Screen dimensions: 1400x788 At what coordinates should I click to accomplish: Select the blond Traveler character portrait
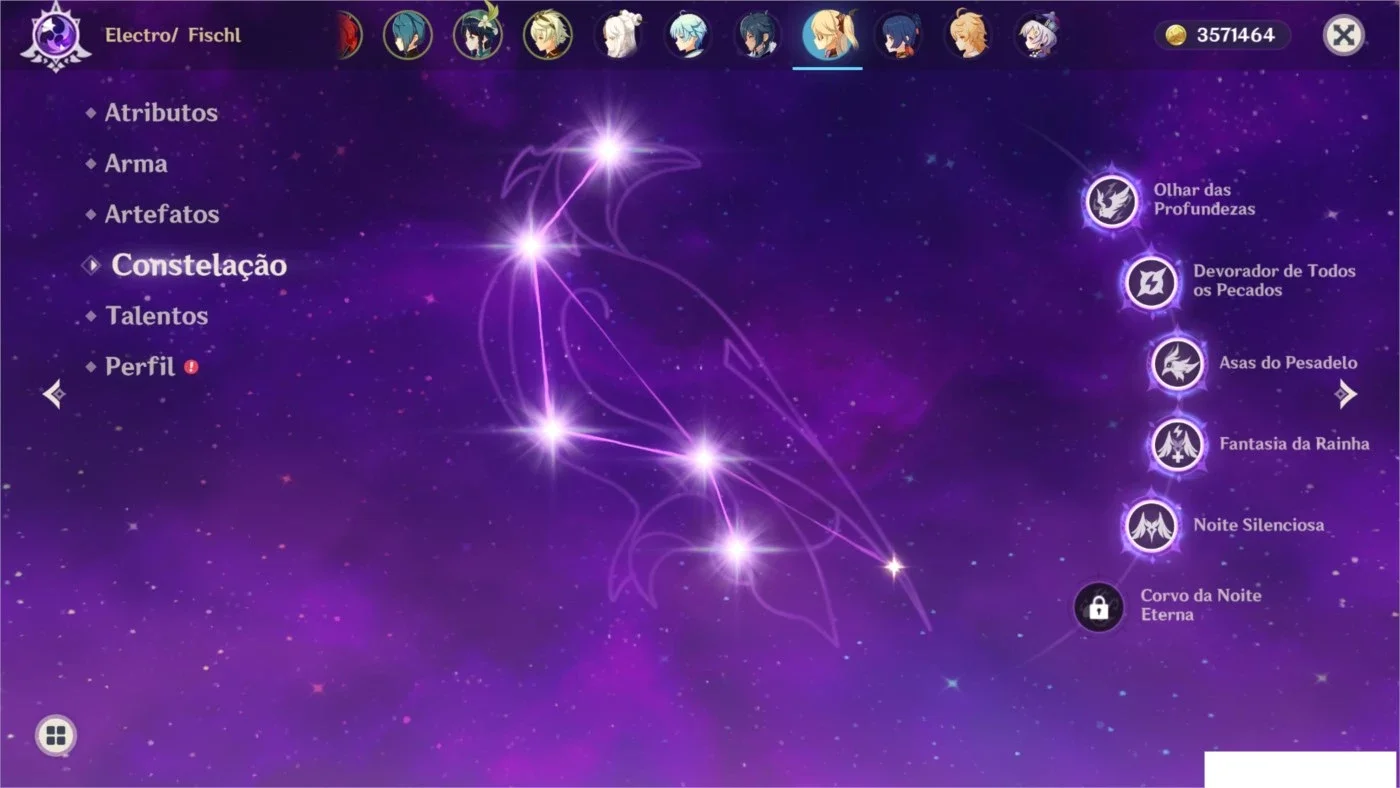(x=968, y=35)
